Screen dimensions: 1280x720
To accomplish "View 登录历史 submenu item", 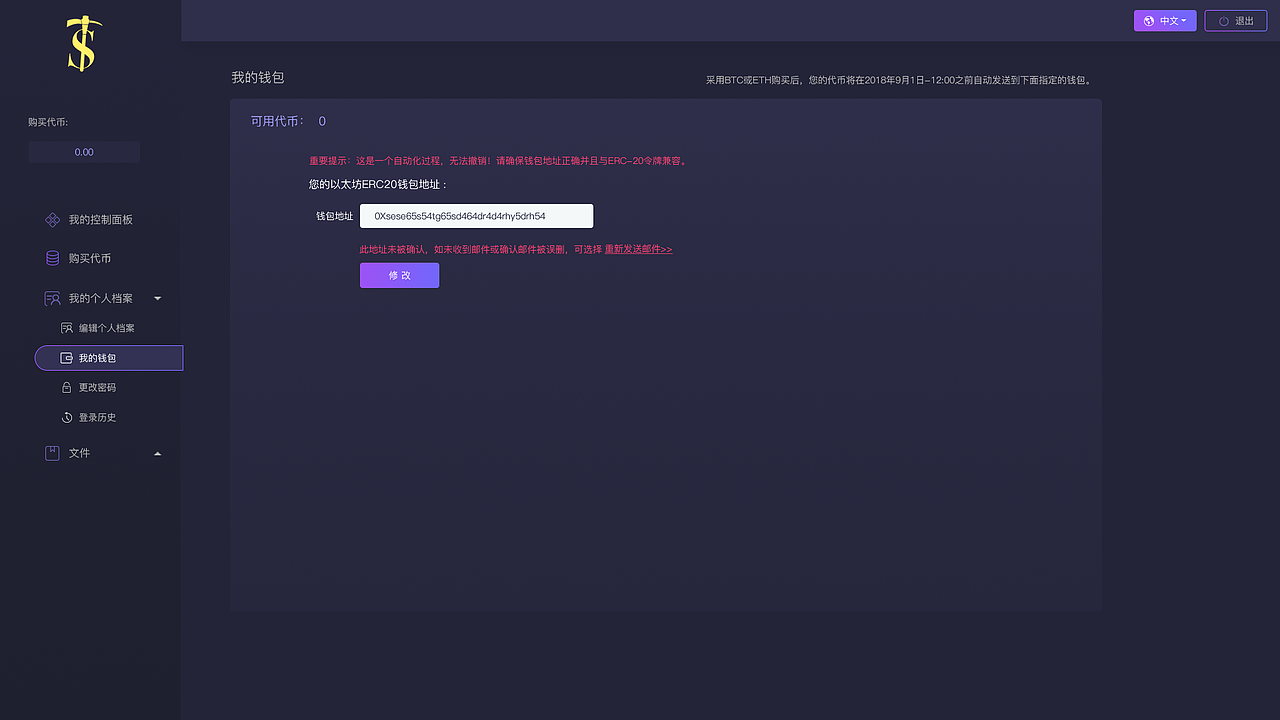I will coord(97,417).
